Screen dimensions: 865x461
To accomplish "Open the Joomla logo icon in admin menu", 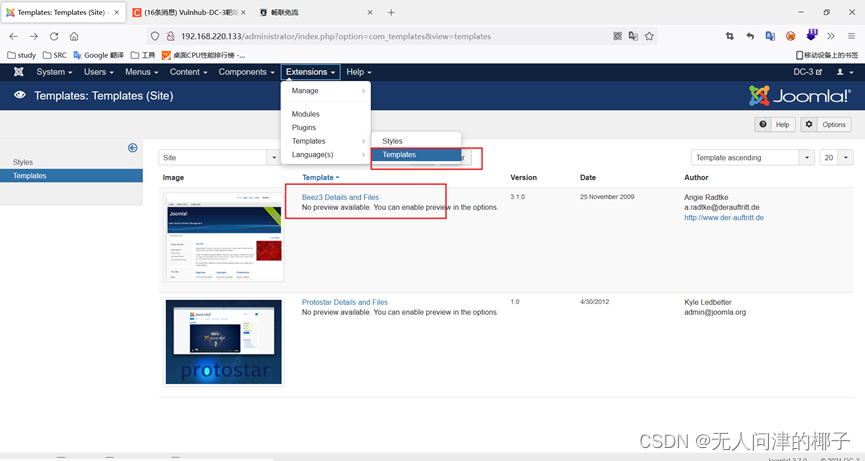I will pos(19,72).
